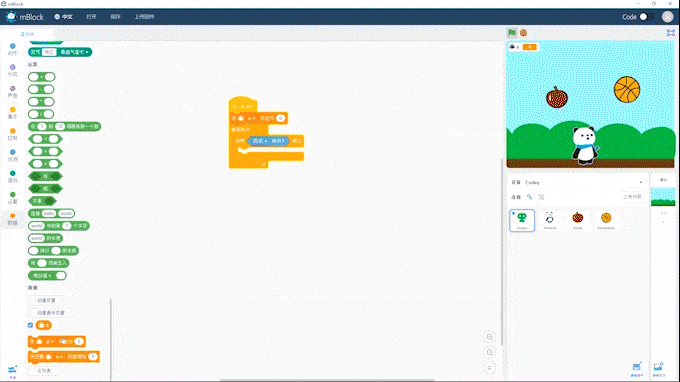Open the purple 外观 block category
Screen dimensions: 680x382
13,70
